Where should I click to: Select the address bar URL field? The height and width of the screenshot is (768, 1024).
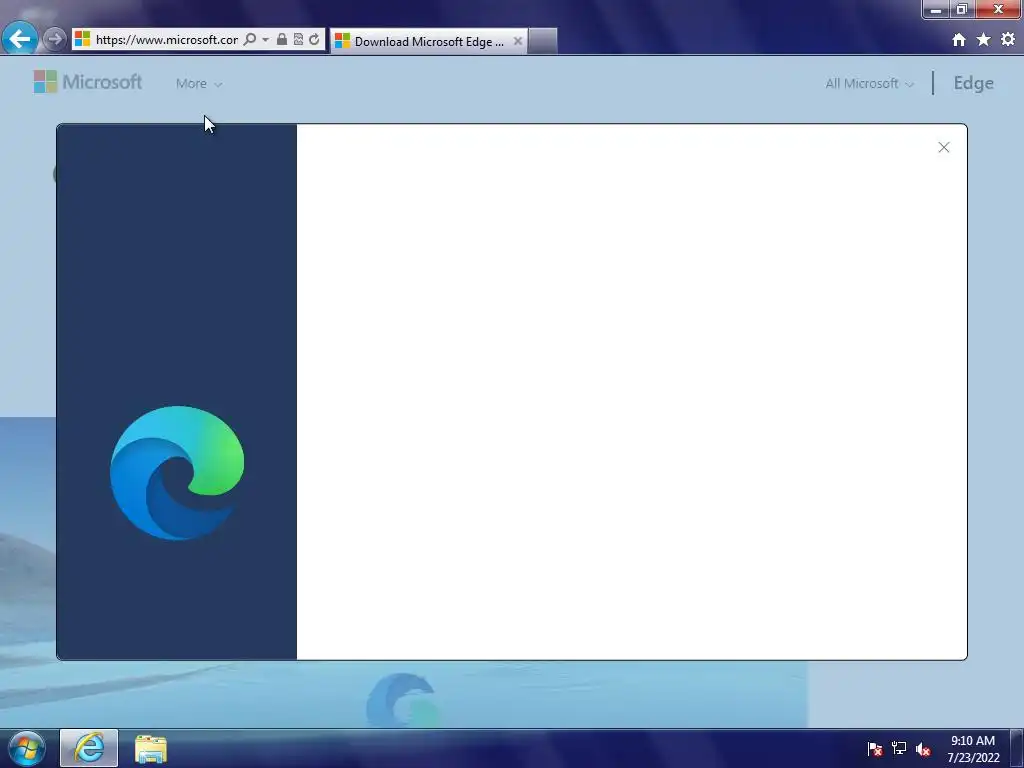167,40
